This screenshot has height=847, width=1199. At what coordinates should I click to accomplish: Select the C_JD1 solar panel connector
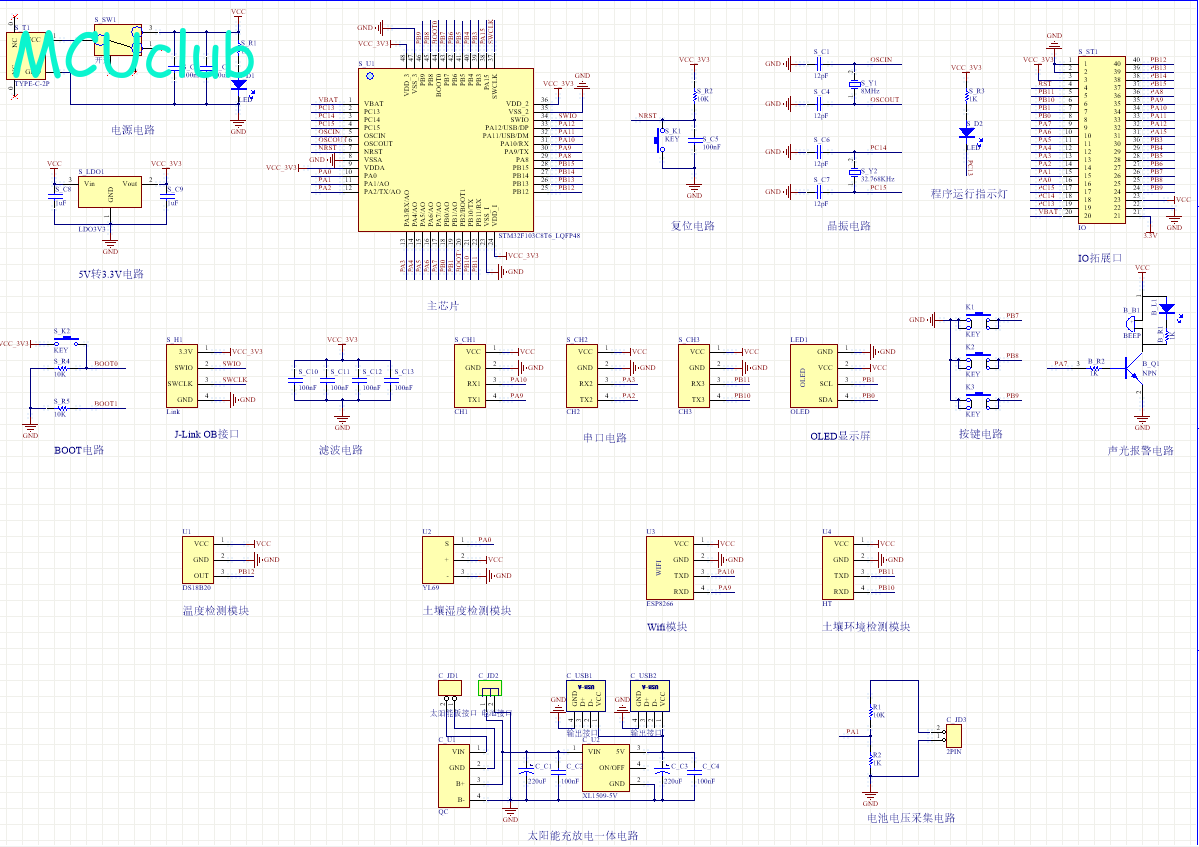pyautogui.click(x=450, y=688)
